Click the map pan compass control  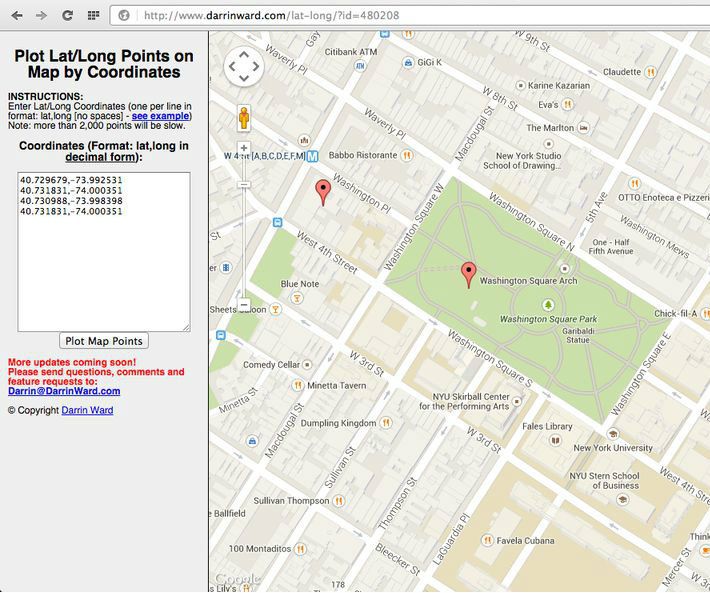[x=244, y=67]
